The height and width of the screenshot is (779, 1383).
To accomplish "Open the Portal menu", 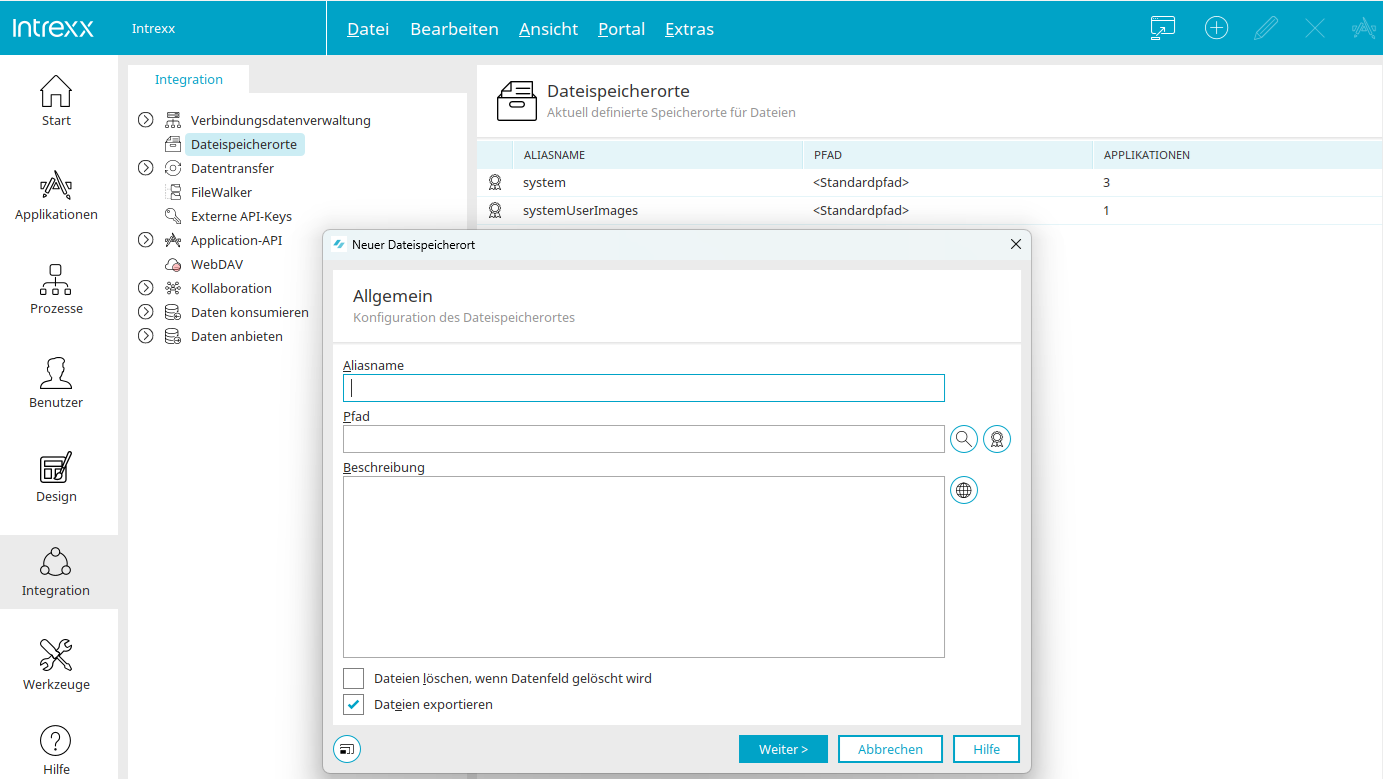I will [621, 29].
